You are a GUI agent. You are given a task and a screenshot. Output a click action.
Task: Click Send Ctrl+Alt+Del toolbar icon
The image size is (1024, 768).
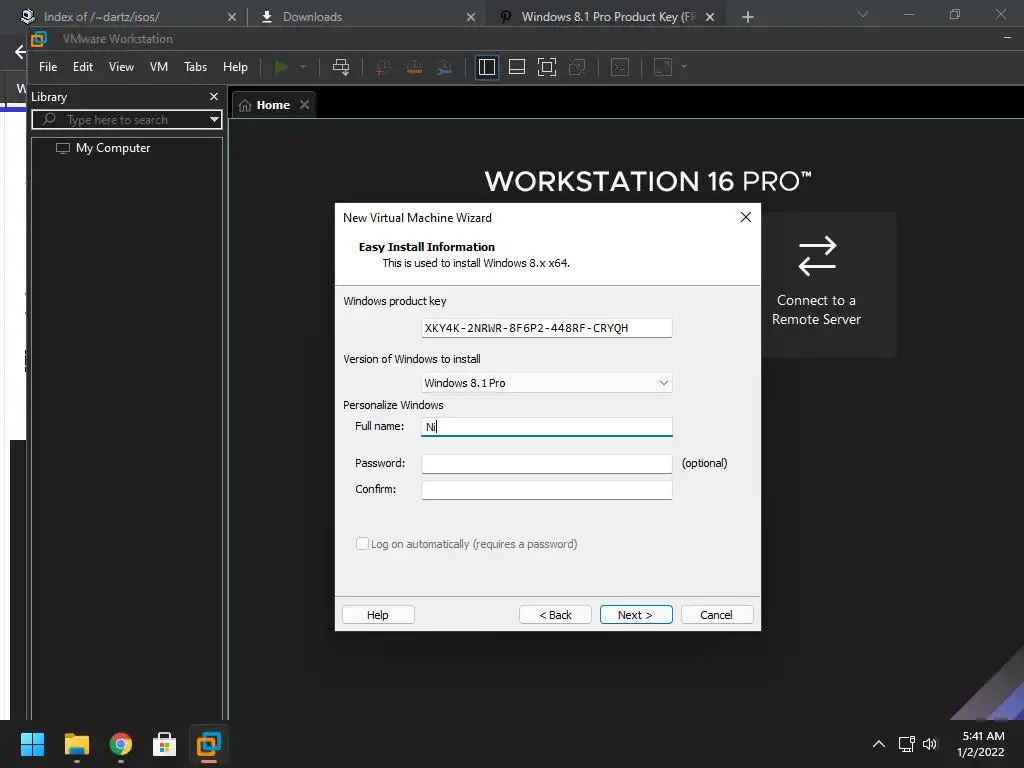pyautogui.click(x=341, y=67)
